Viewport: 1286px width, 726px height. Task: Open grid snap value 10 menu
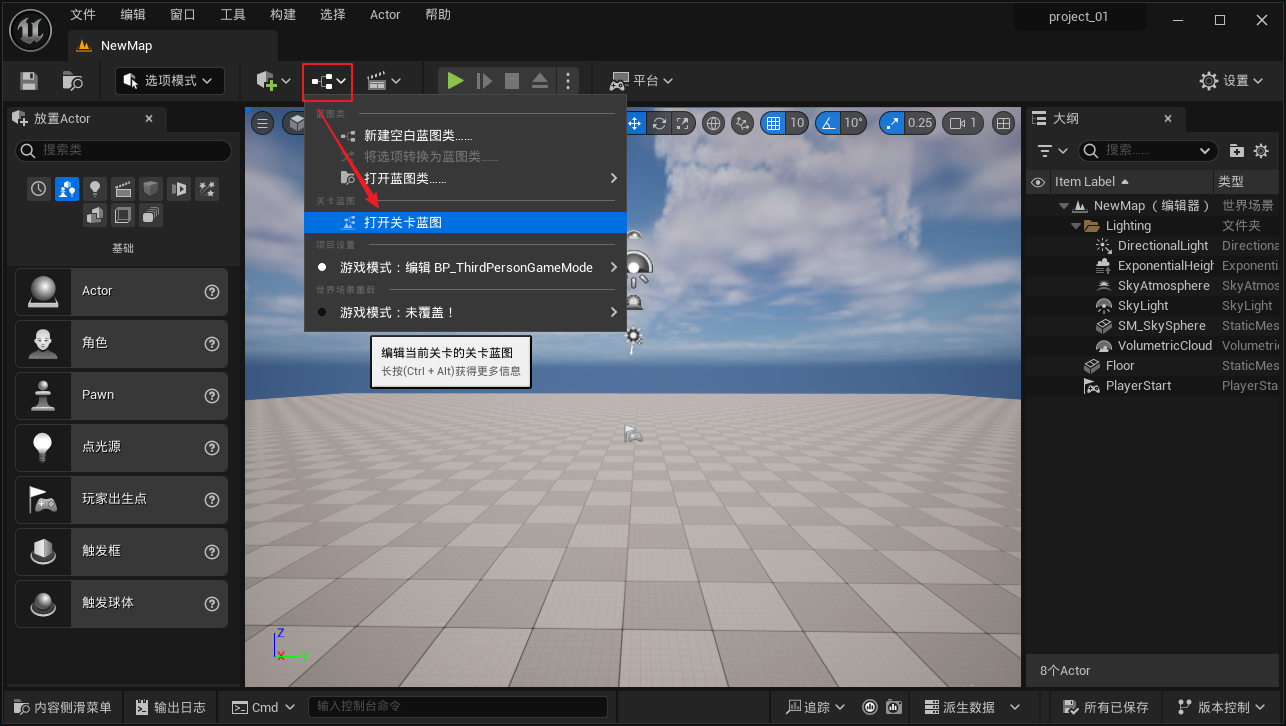[x=797, y=123]
